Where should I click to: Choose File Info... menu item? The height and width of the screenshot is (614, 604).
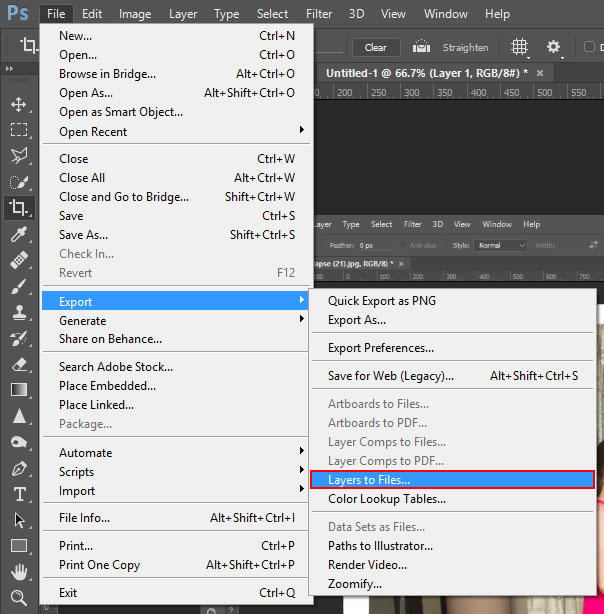(175, 518)
